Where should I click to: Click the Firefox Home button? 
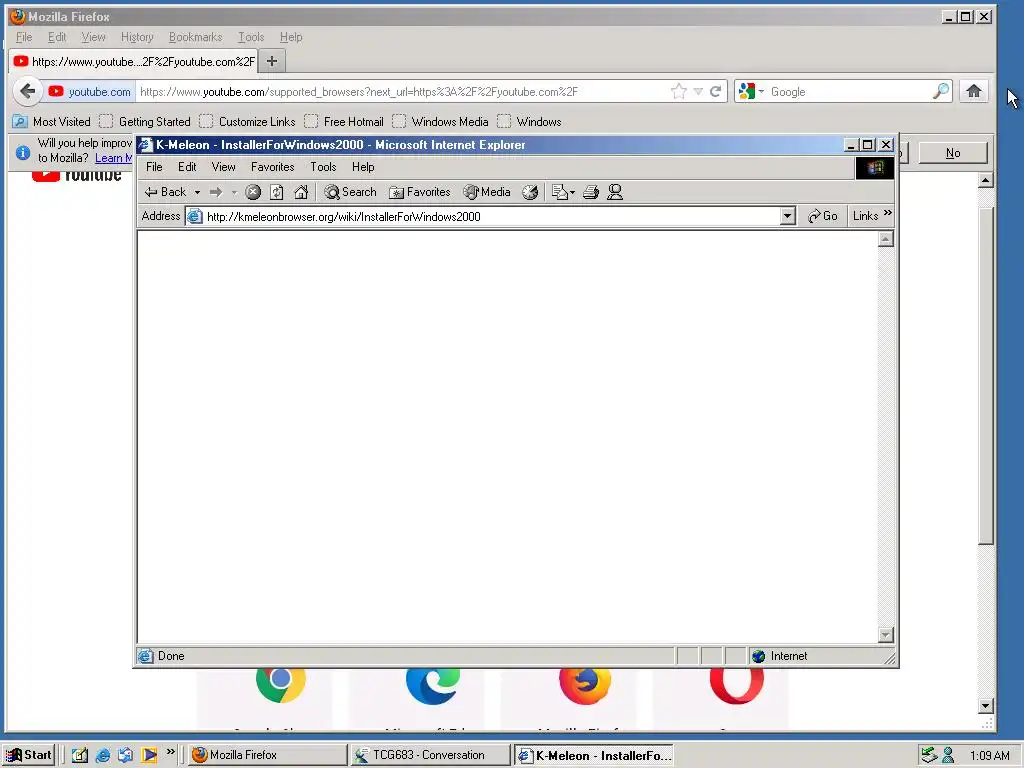pyautogui.click(x=974, y=91)
